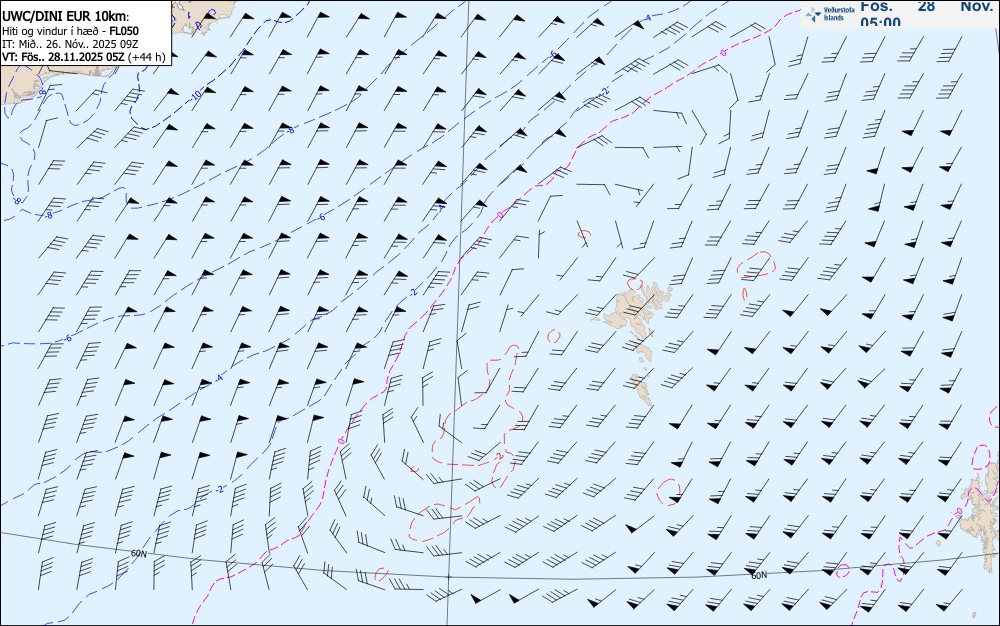Click the '(+44 h)' forecast offset text
1000x626 pixels.
[x=147, y=57]
